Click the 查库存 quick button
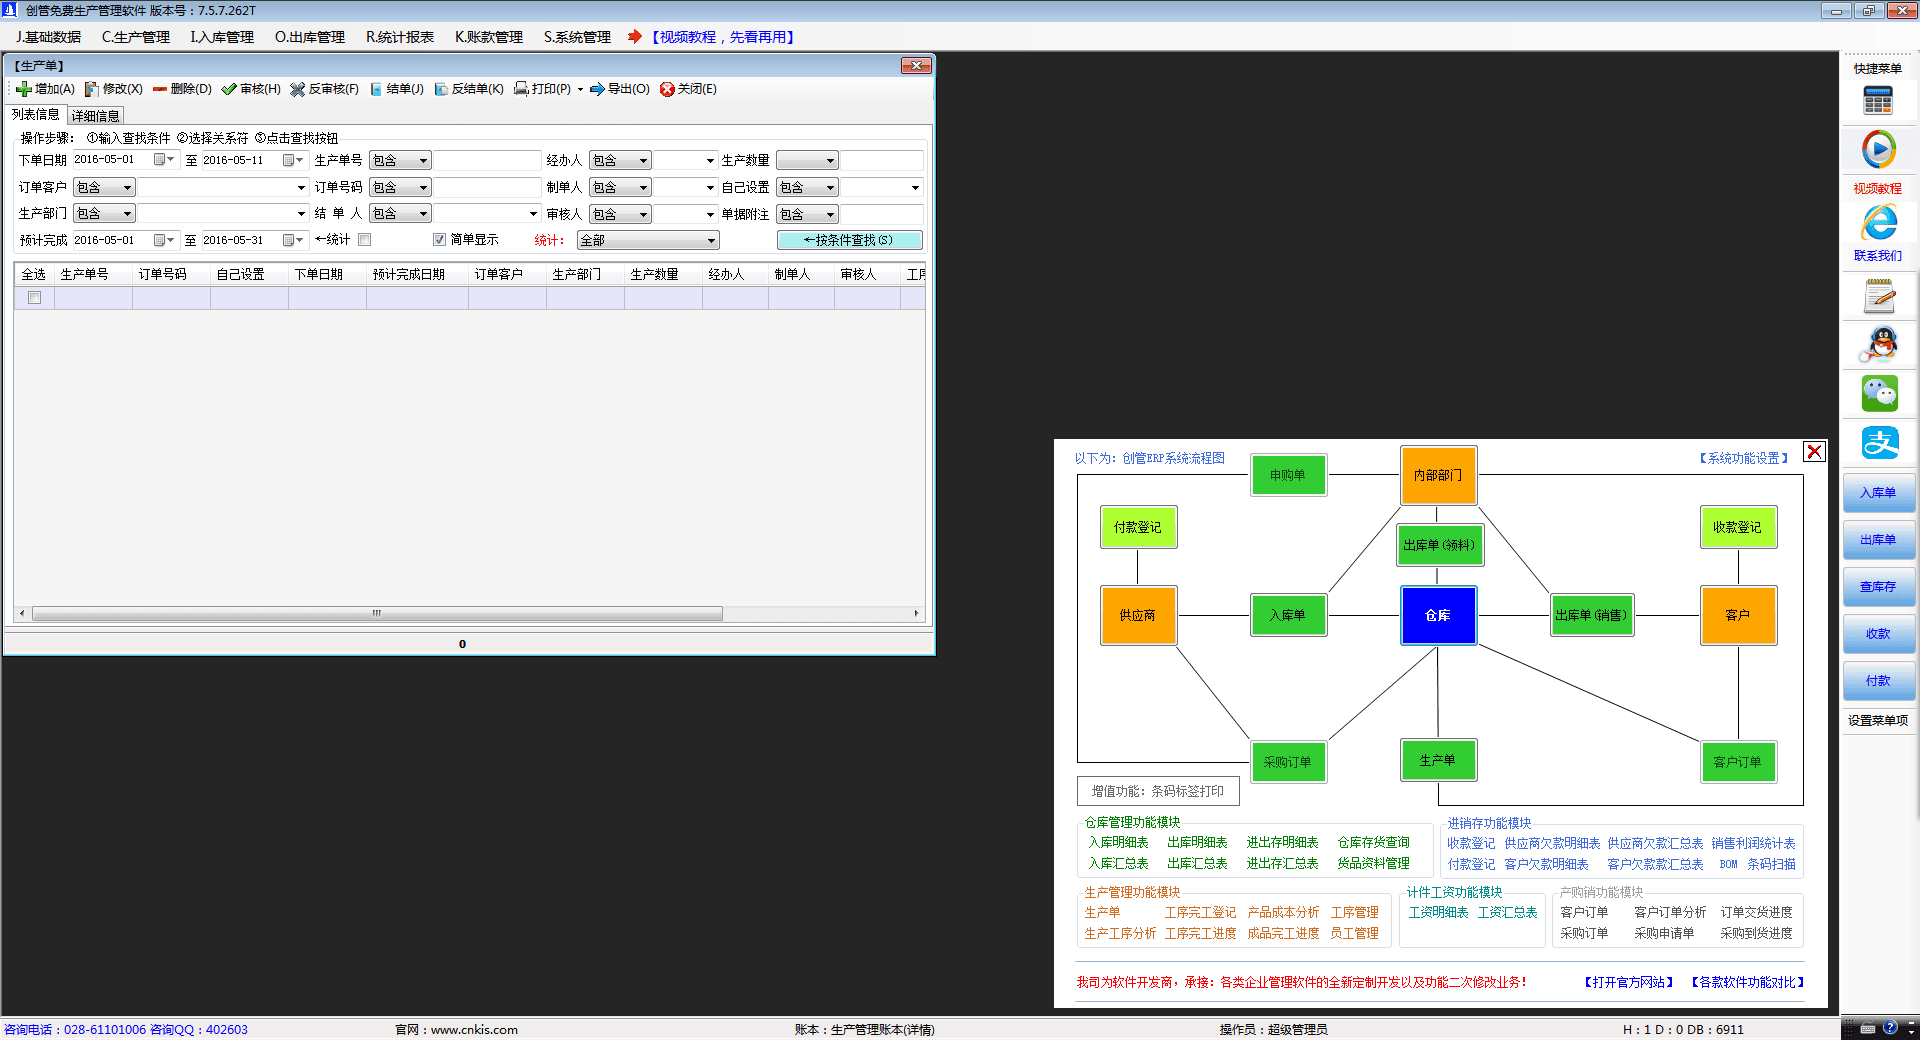Image resolution: width=1920 pixels, height=1040 pixels. pyautogui.click(x=1878, y=587)
